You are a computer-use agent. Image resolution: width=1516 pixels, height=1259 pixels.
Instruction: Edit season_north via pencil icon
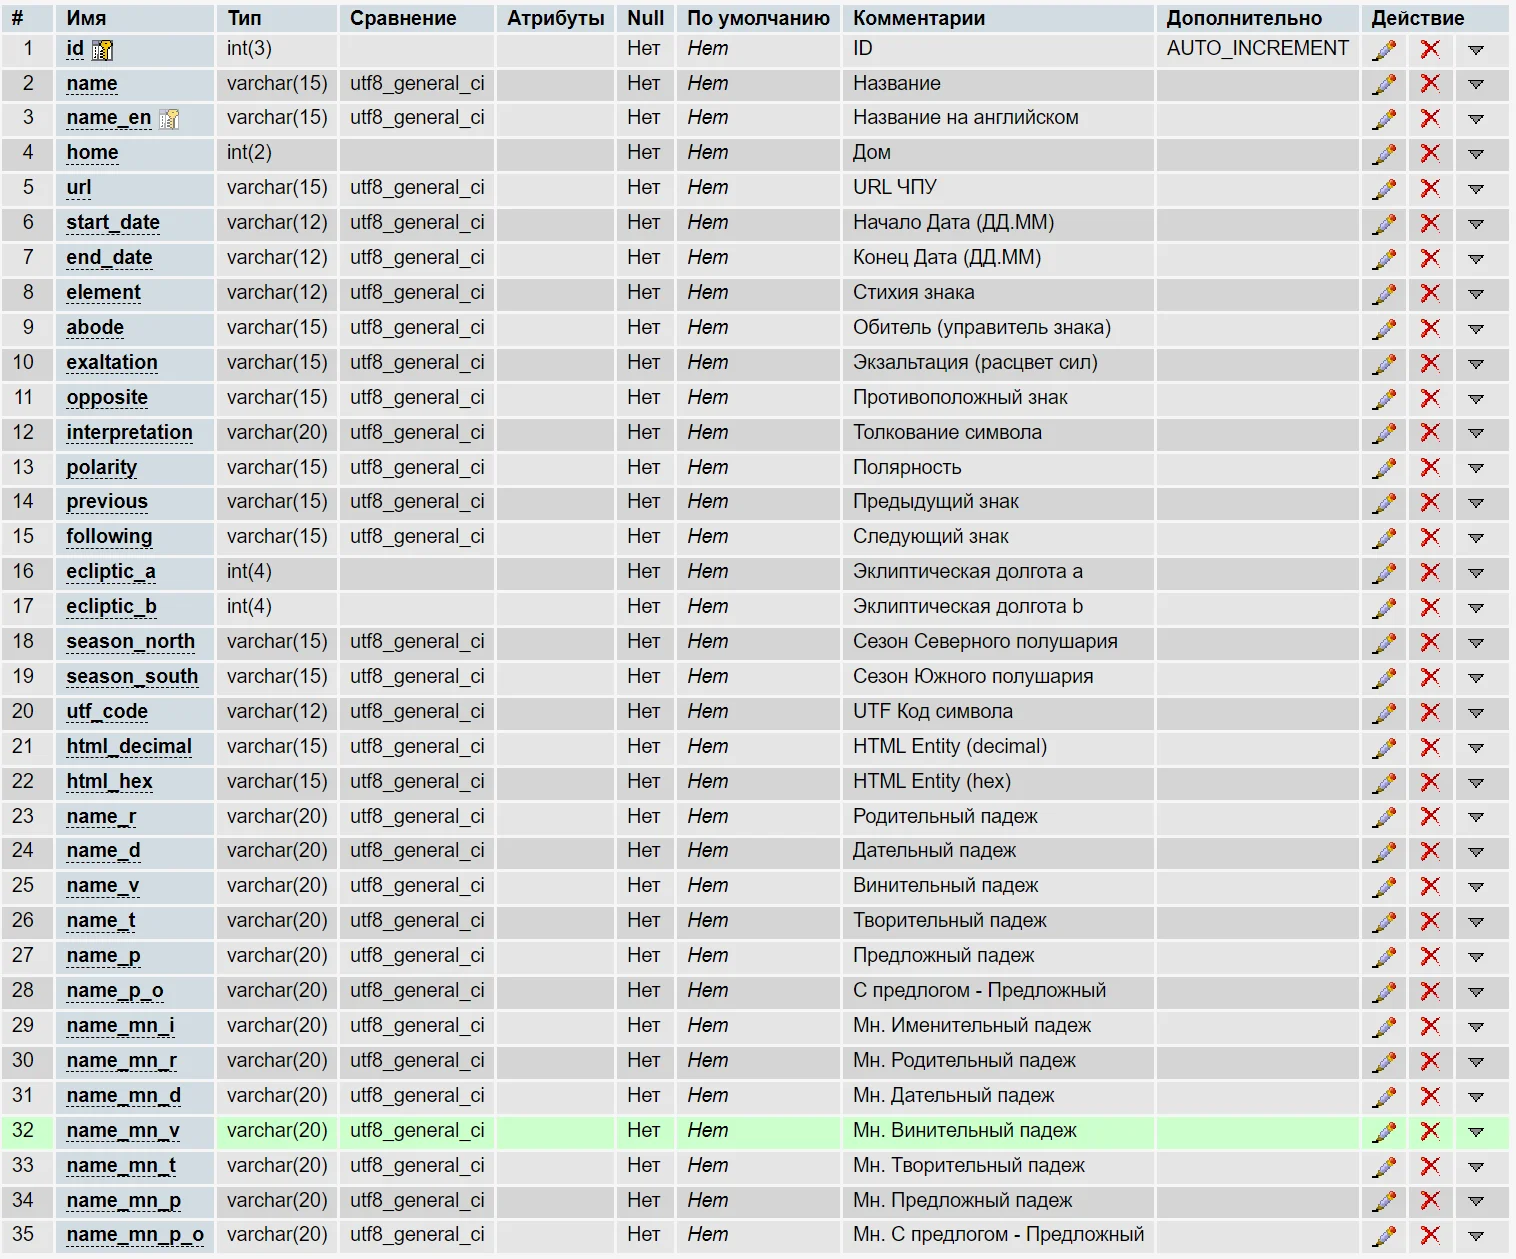(x=1384, y=642)
